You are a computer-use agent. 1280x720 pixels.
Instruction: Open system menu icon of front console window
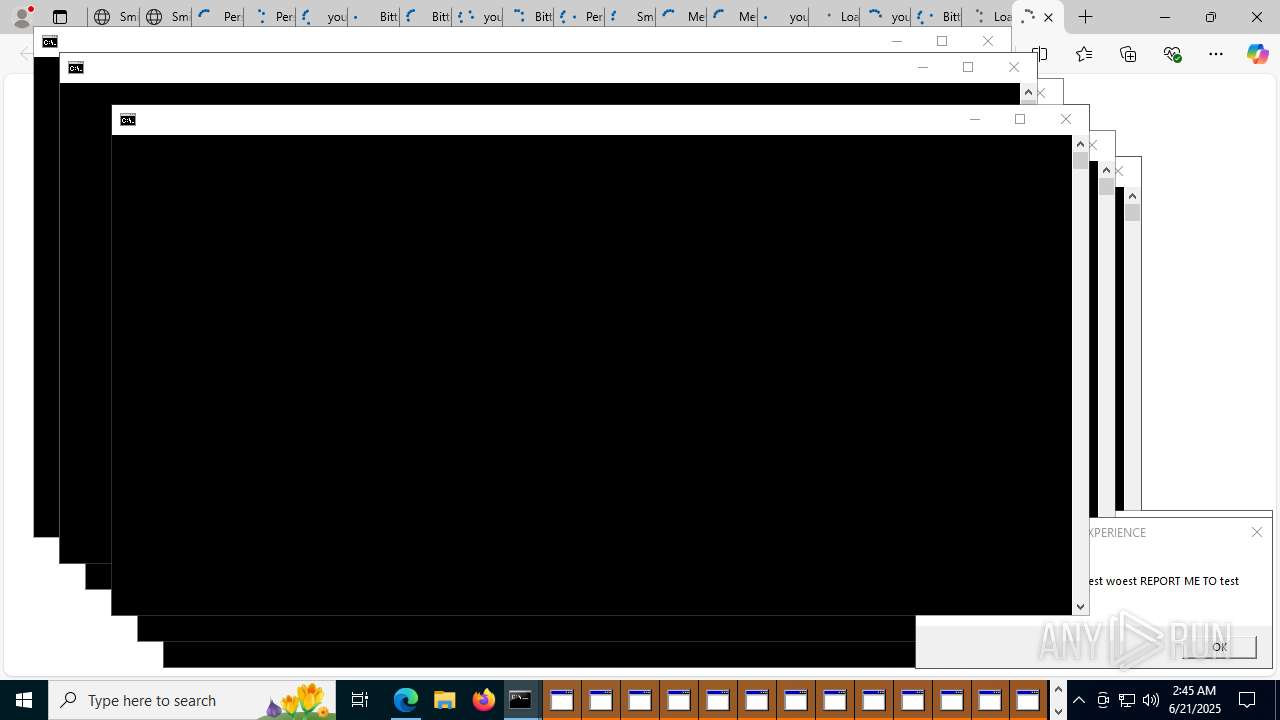point(128,120)
